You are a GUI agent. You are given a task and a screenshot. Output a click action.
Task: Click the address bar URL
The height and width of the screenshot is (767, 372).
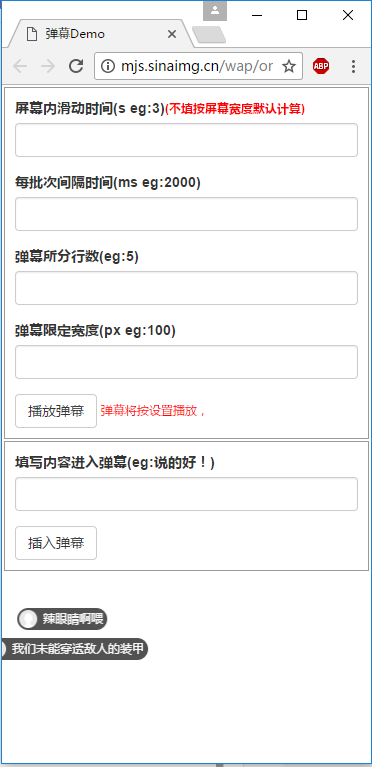(x=197, y=66)
